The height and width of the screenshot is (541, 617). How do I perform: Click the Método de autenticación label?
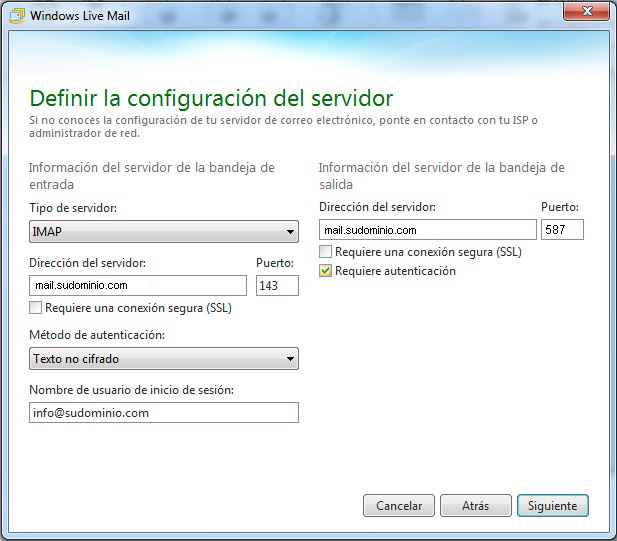(97, 335)
